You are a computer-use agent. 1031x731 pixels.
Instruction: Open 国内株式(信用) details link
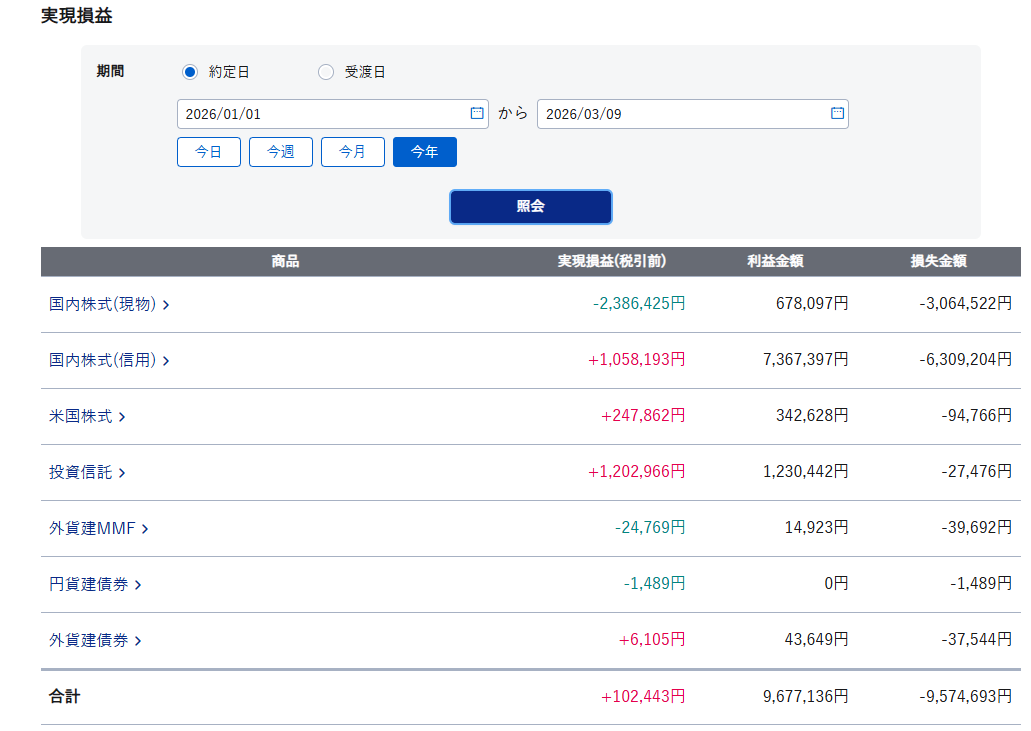point(108,360)
